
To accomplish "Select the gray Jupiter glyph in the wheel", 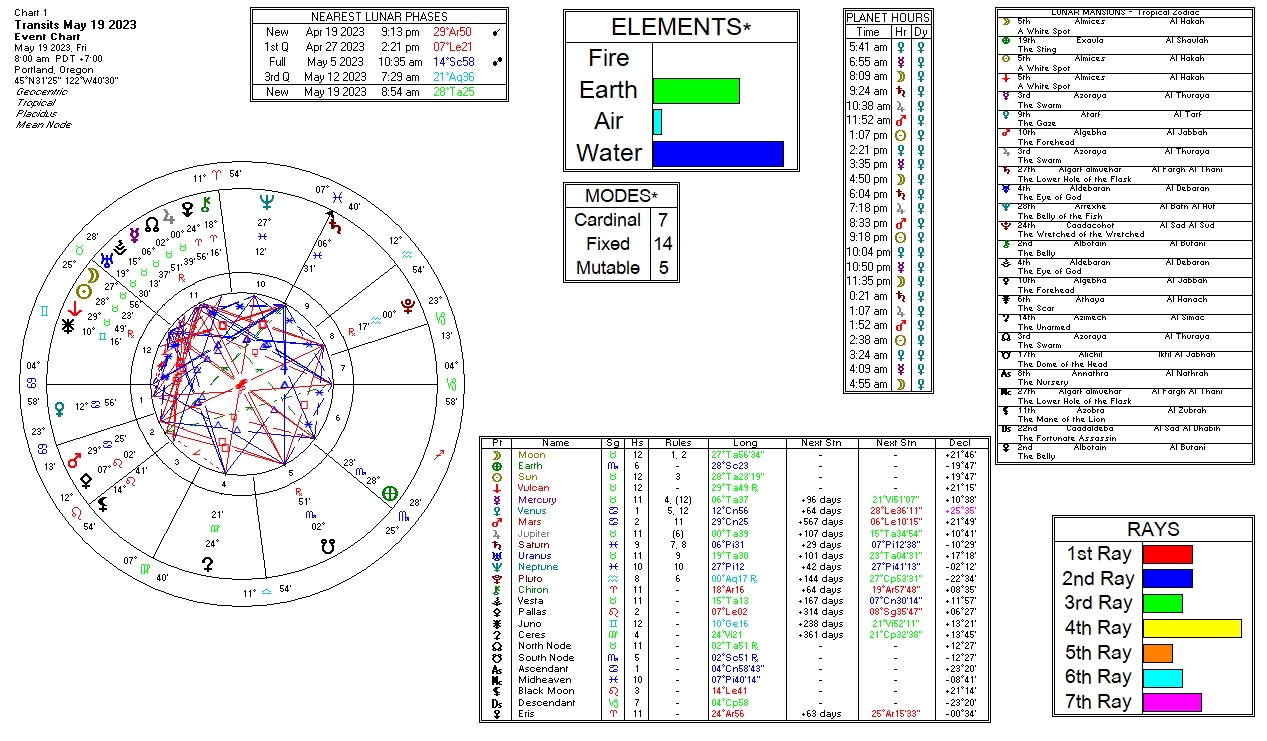I will 169,215.
